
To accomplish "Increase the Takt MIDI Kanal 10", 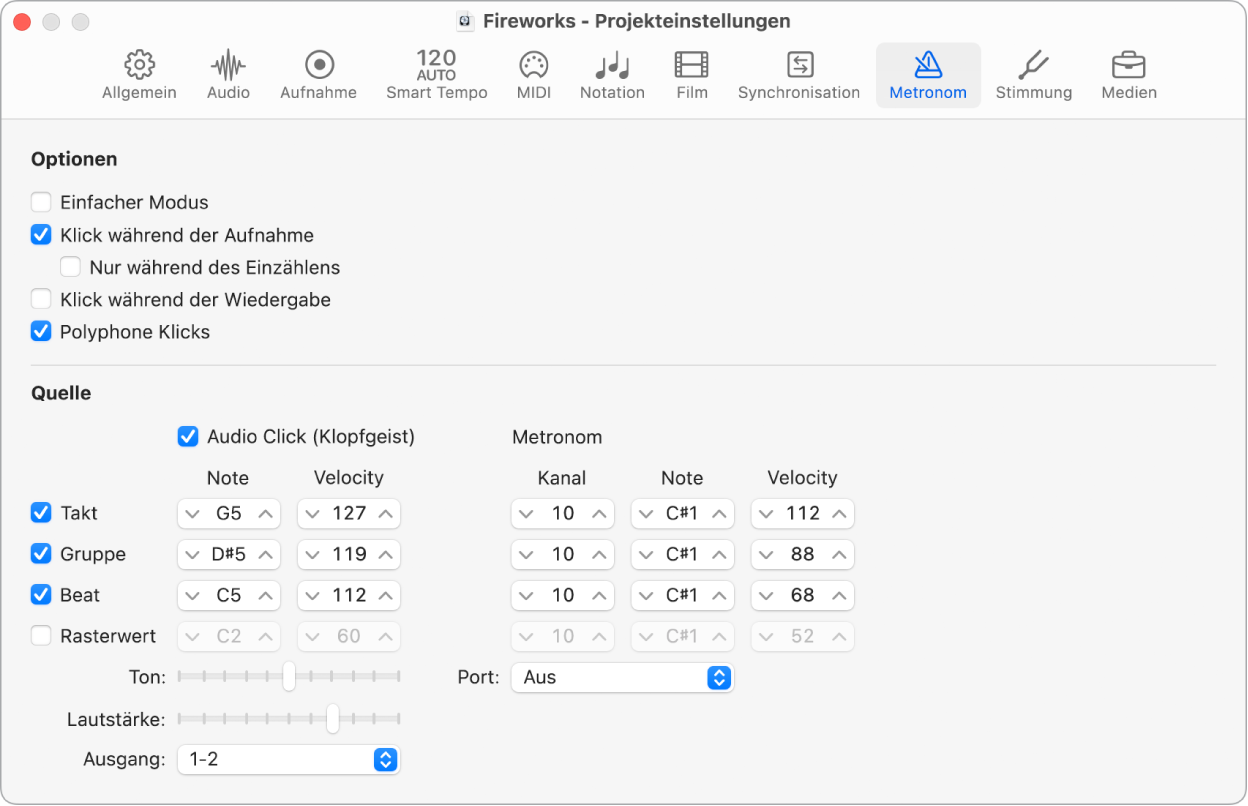I will pyautogui.click(x=600, y=514).
